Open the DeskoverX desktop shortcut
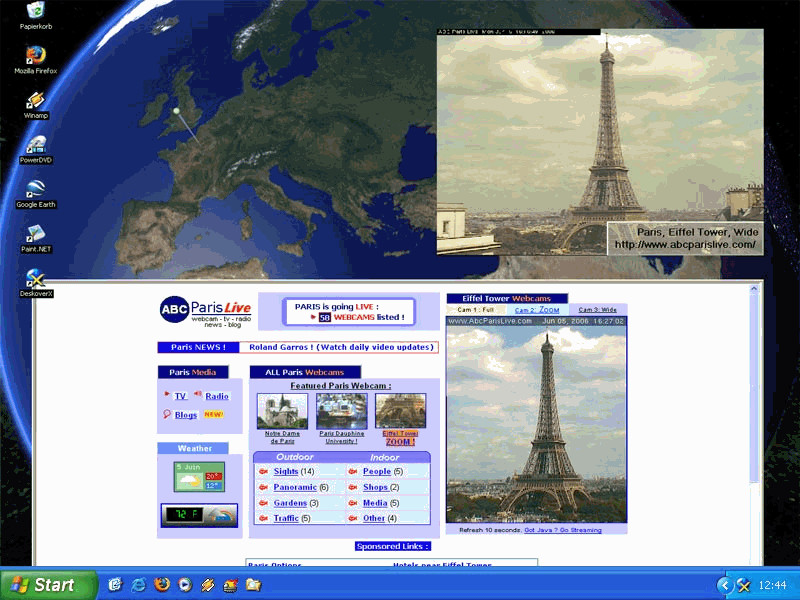The width and height of the screenshot is (800, 600). pyautogui.click(x=36, y=283)
